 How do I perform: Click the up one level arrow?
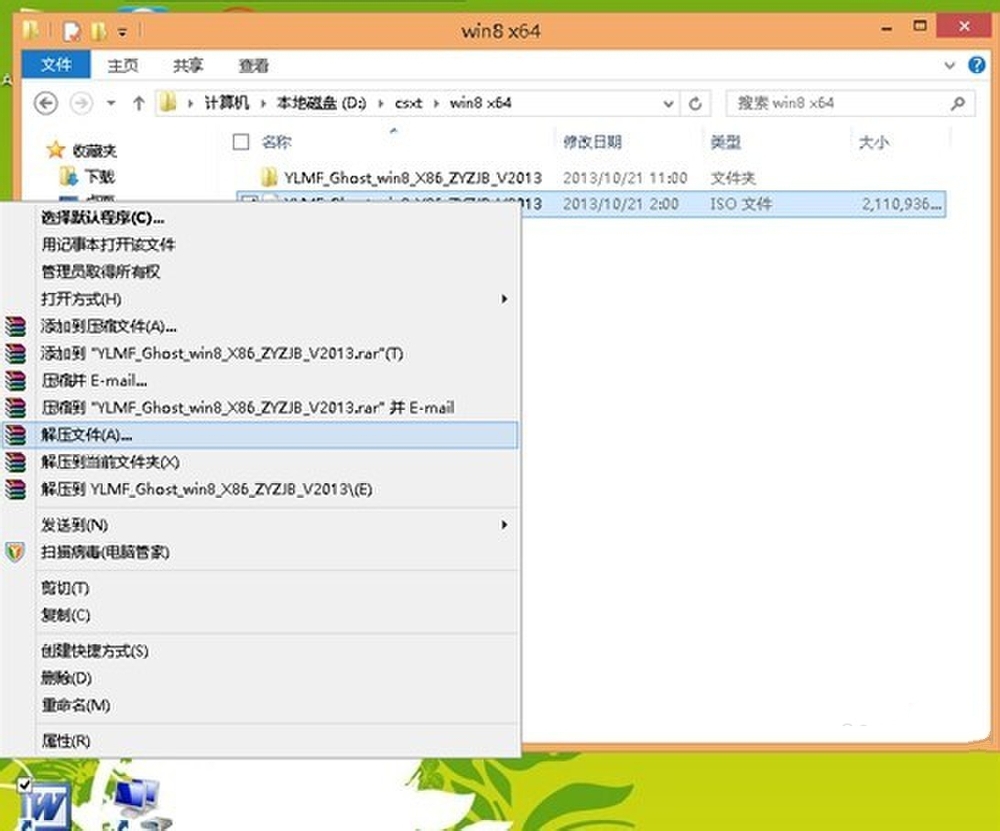[139, 103]
